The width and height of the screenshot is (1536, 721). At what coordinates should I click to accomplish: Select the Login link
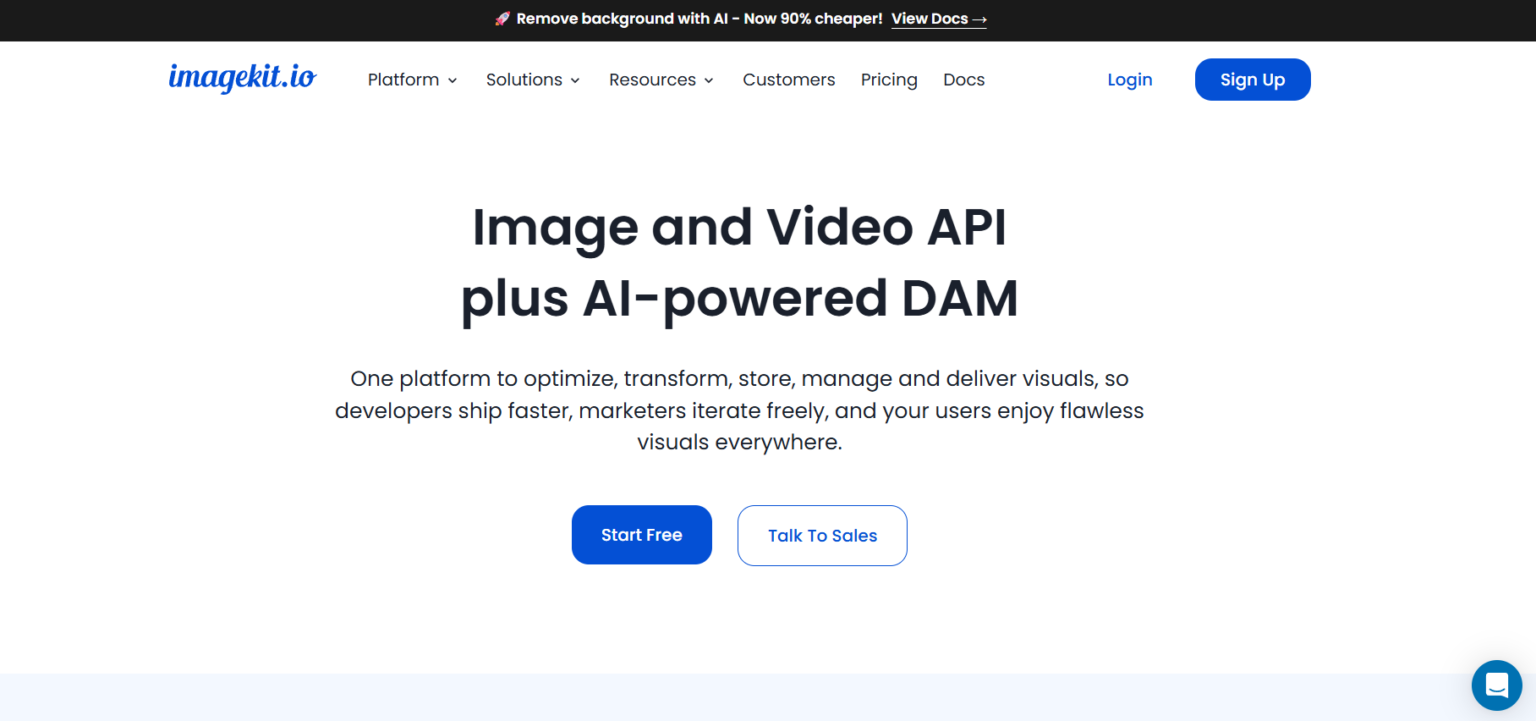click(1129, 79)
